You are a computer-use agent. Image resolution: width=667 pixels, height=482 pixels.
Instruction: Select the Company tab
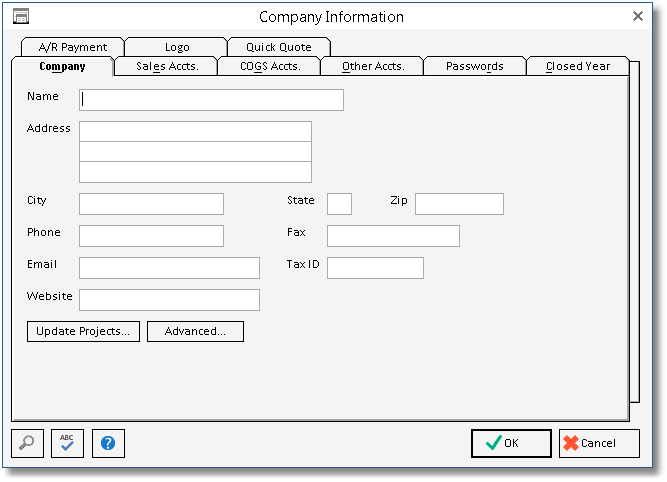point(63,66)
